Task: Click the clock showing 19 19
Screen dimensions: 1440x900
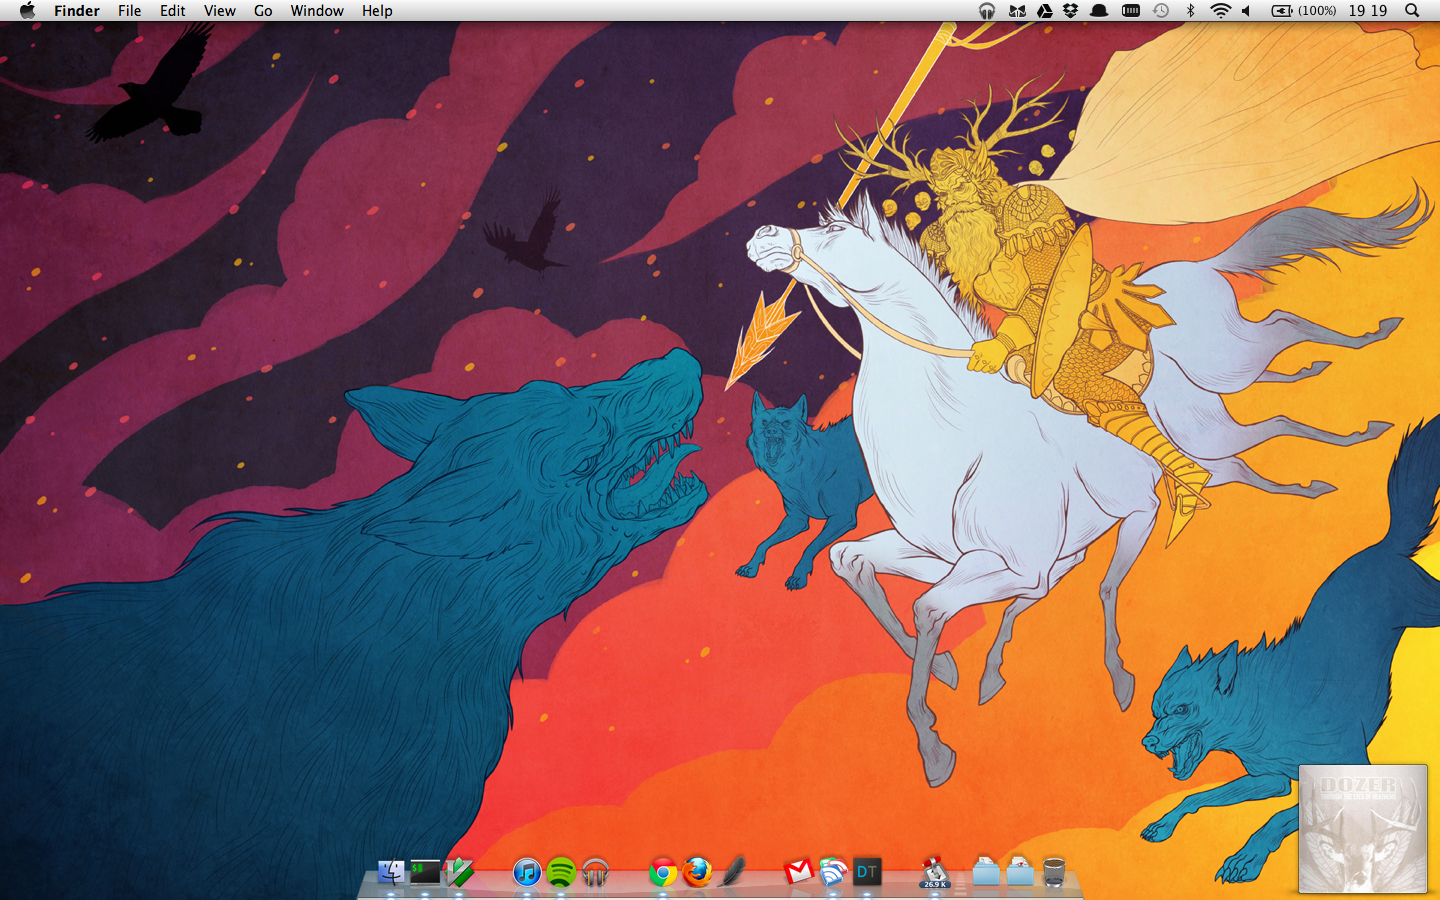Action: pyautogui.click(x=1367, y=11)
